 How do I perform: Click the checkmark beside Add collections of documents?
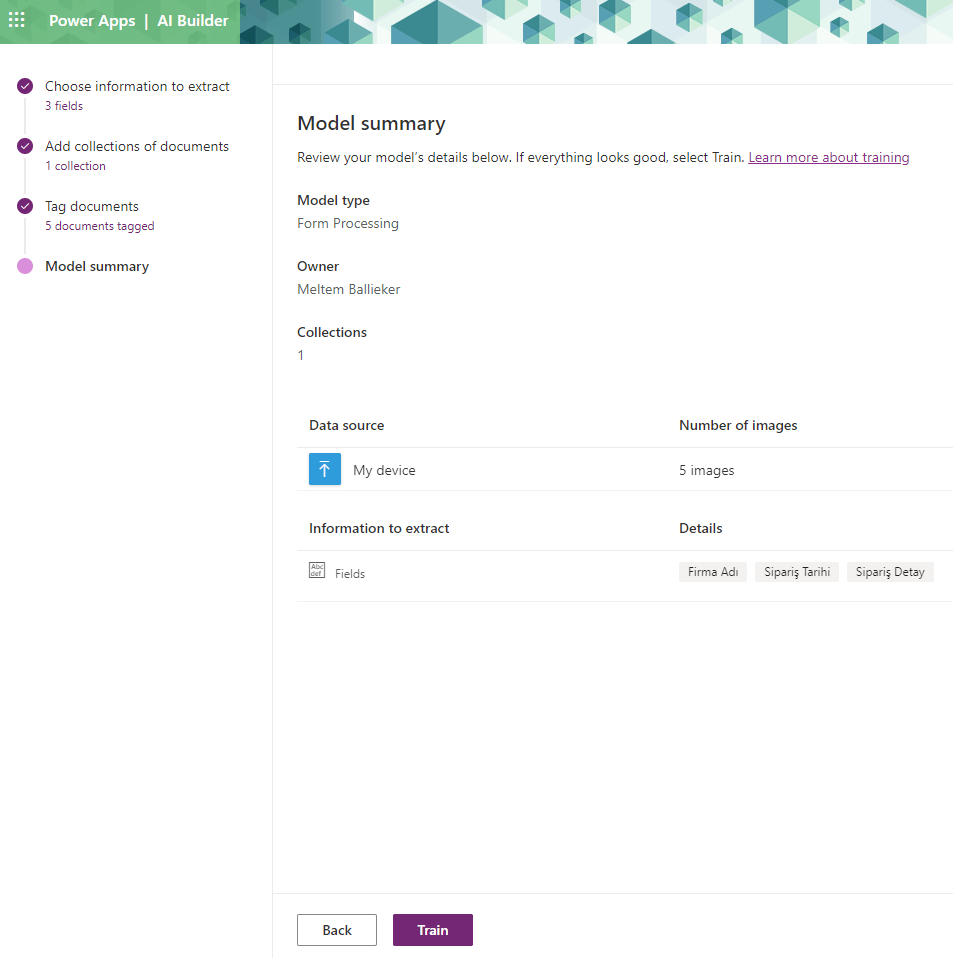(x=25, y=147)
